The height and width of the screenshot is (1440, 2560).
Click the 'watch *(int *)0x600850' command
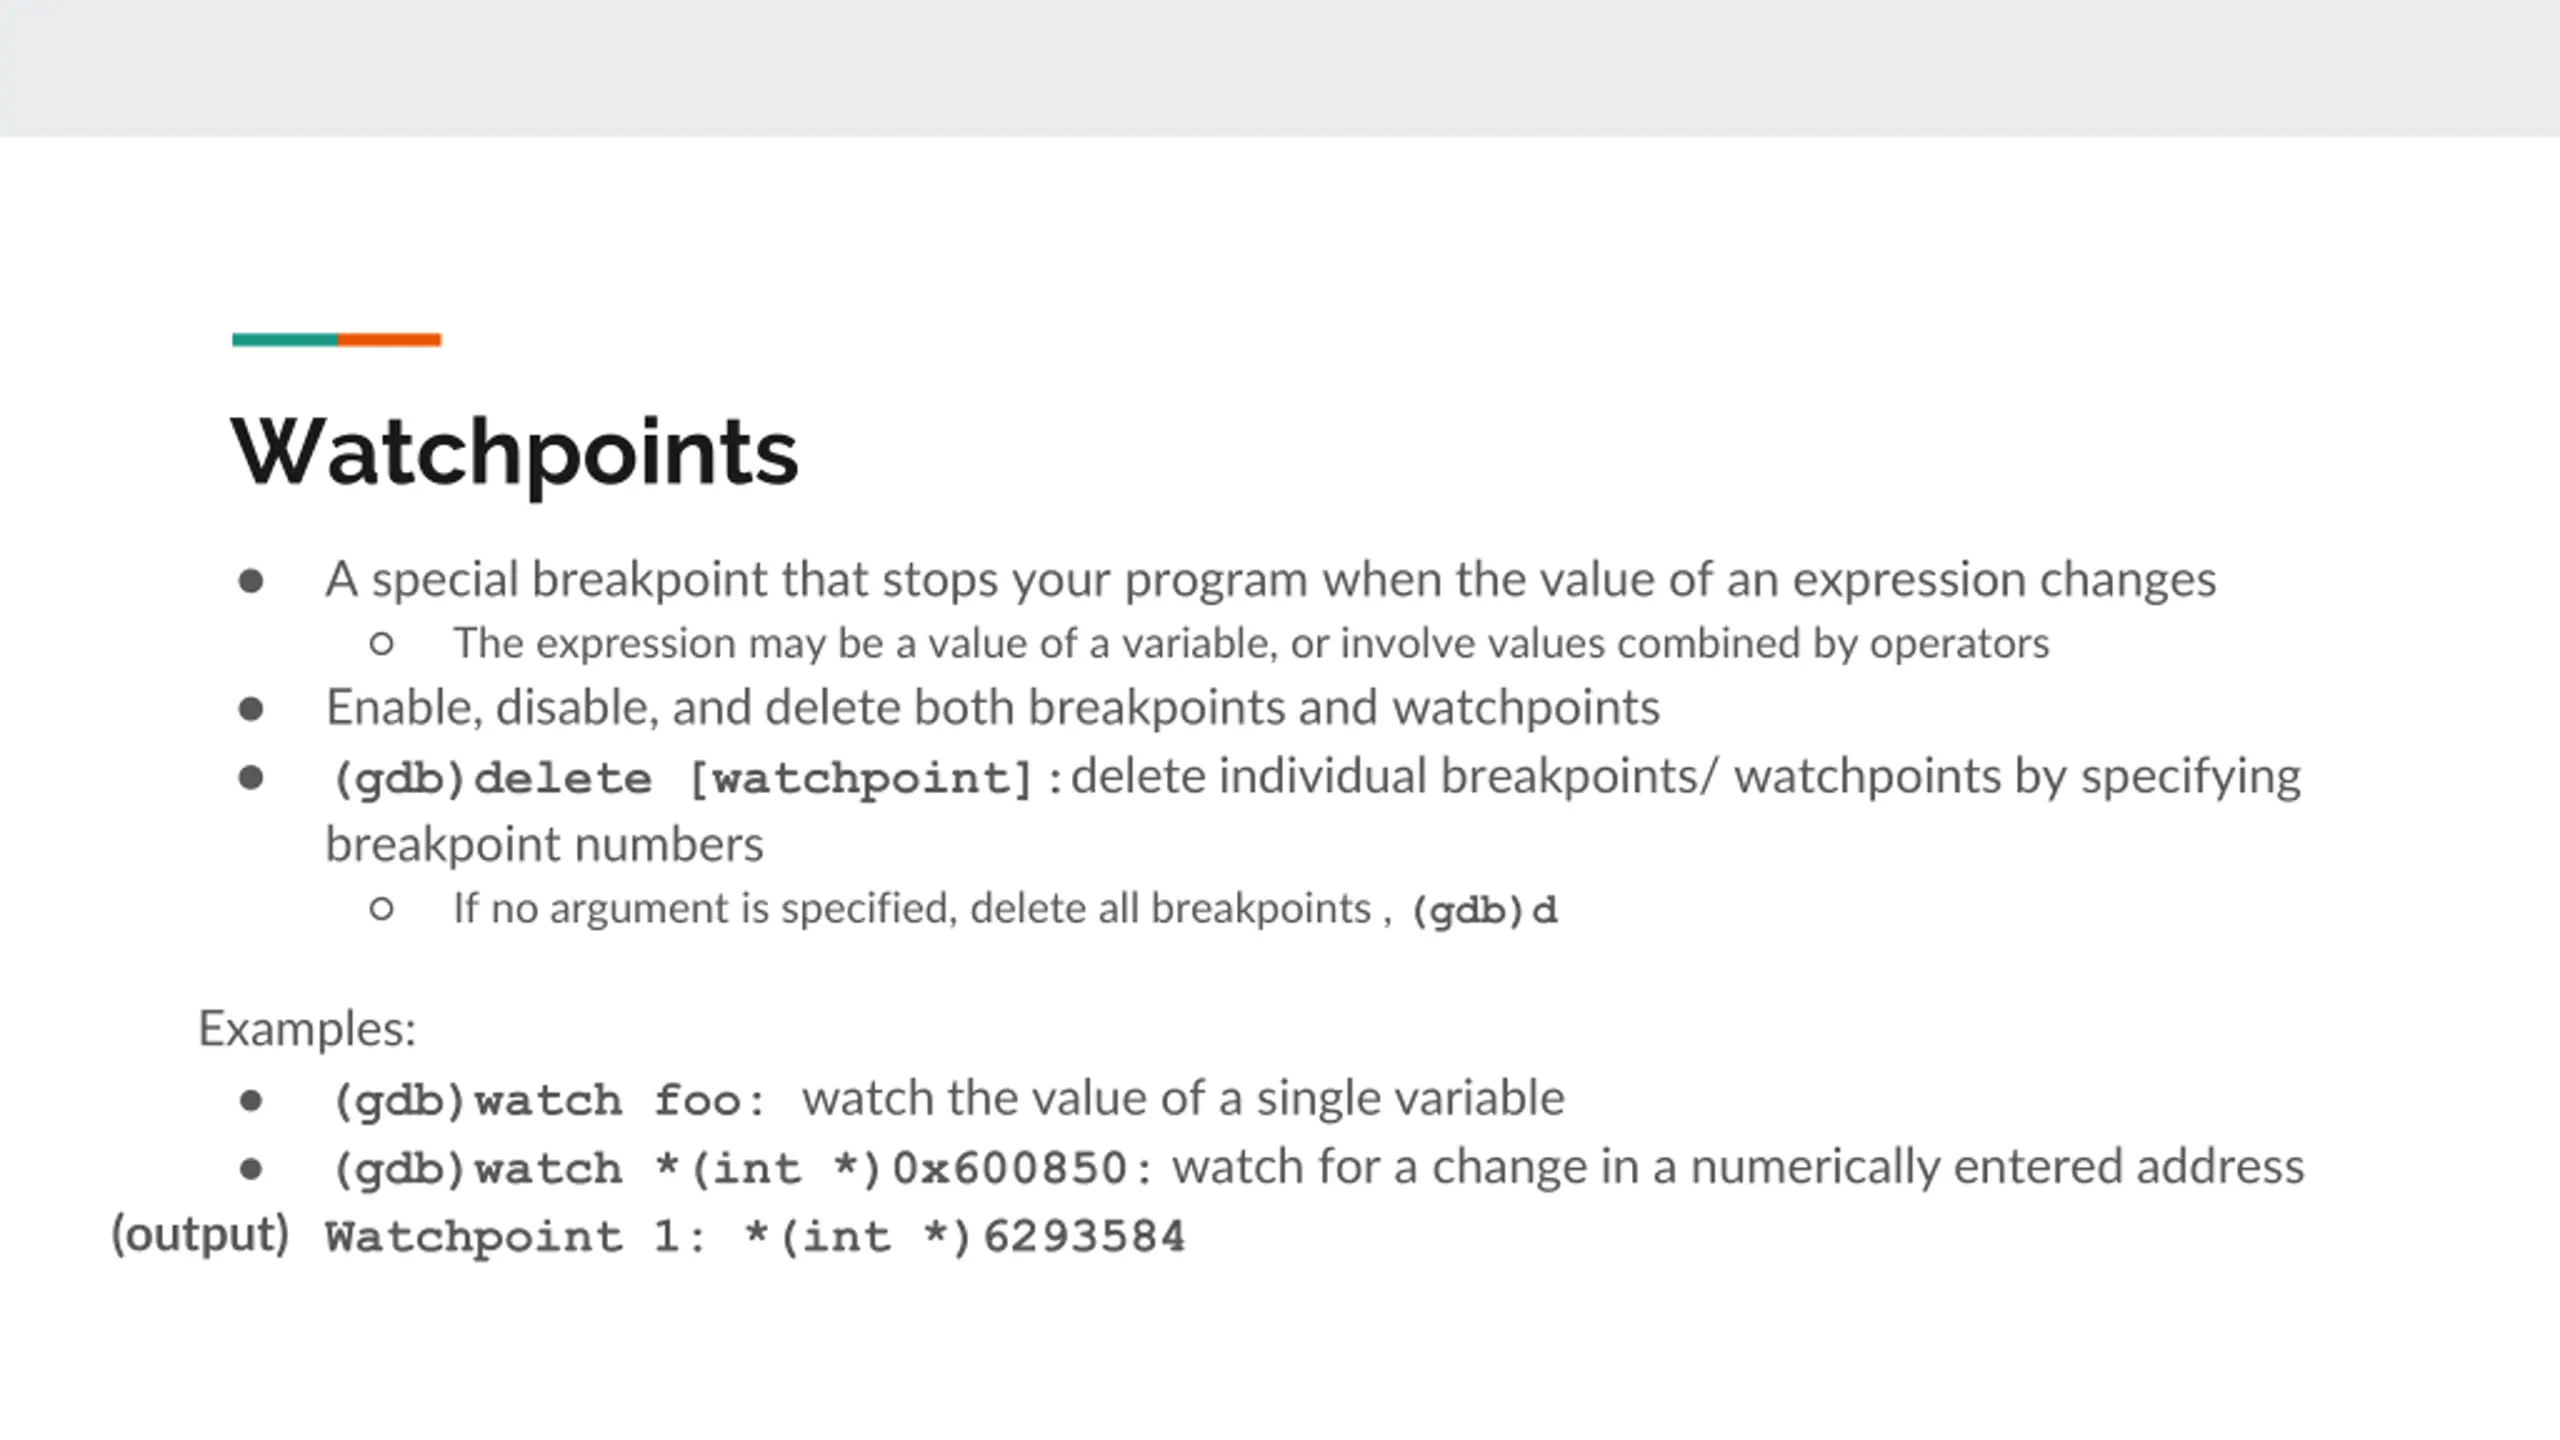tap(802, 1169)
